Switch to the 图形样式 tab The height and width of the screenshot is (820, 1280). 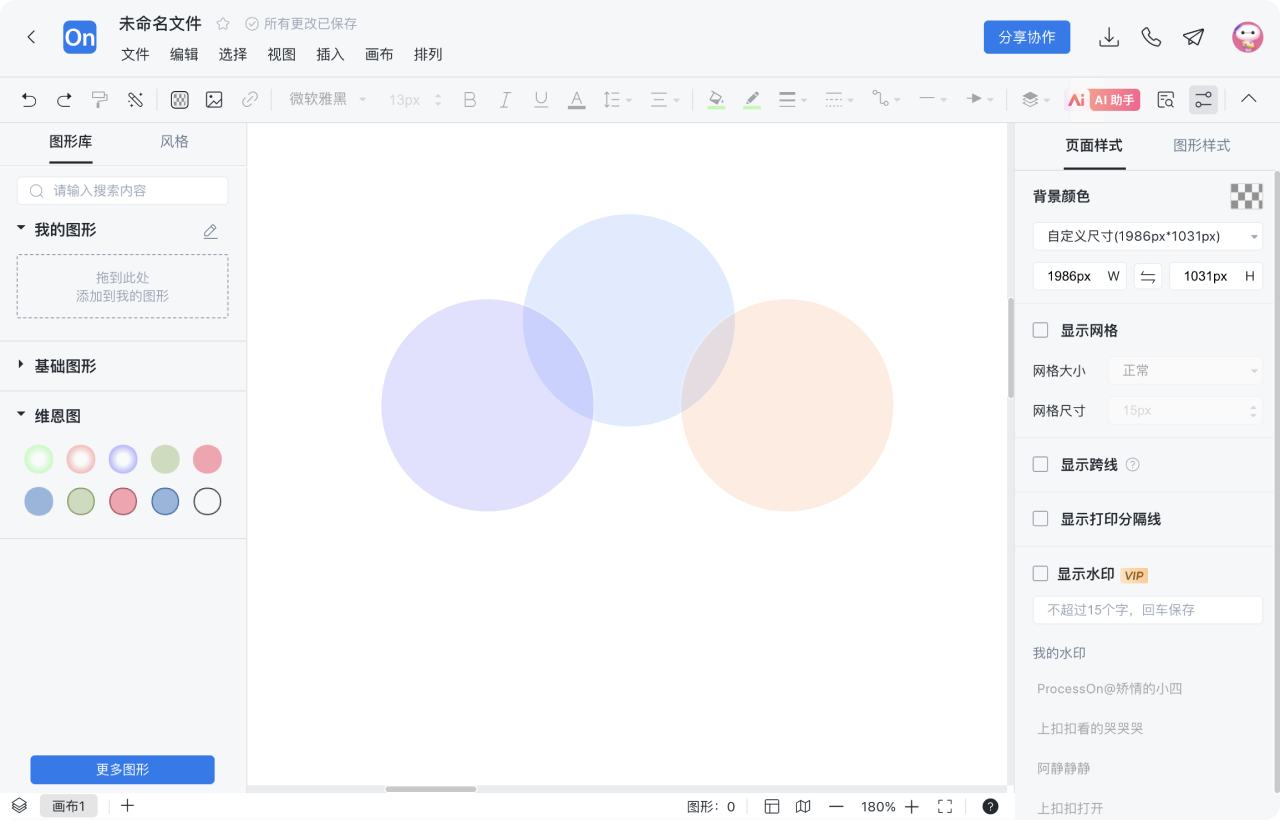pos(1201,145)
